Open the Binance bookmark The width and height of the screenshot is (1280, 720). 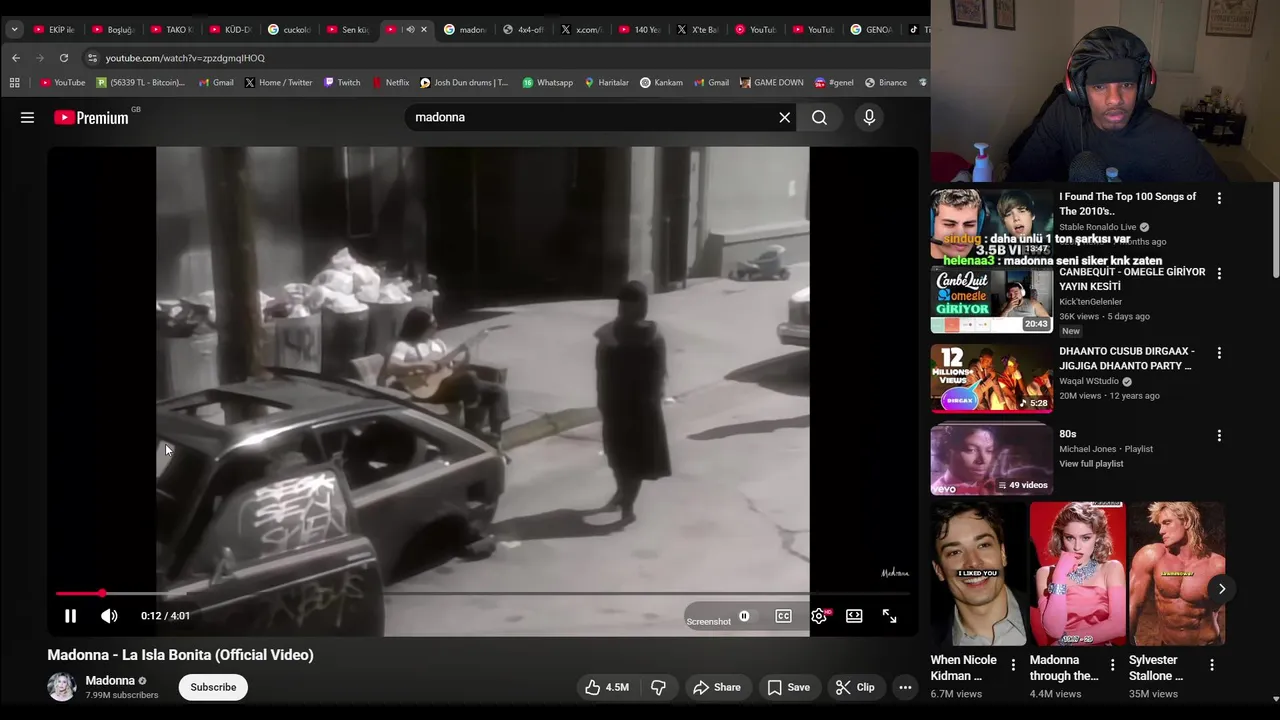point(885,83)
